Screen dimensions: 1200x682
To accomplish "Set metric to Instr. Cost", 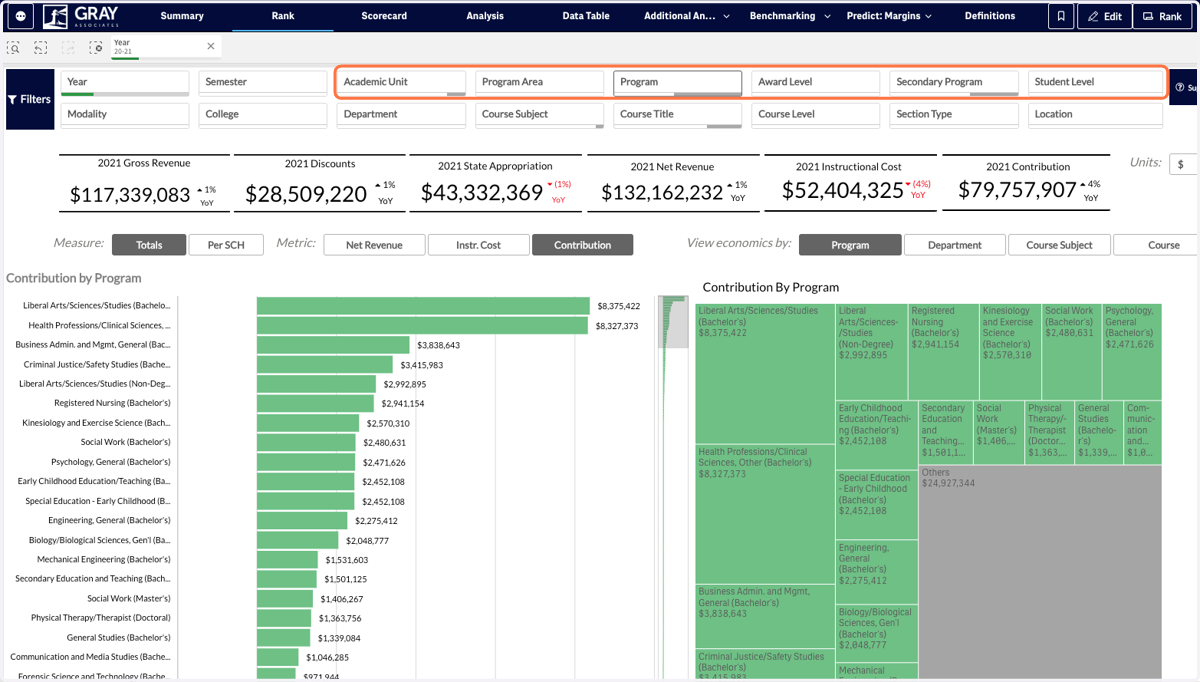I will 478,245.
